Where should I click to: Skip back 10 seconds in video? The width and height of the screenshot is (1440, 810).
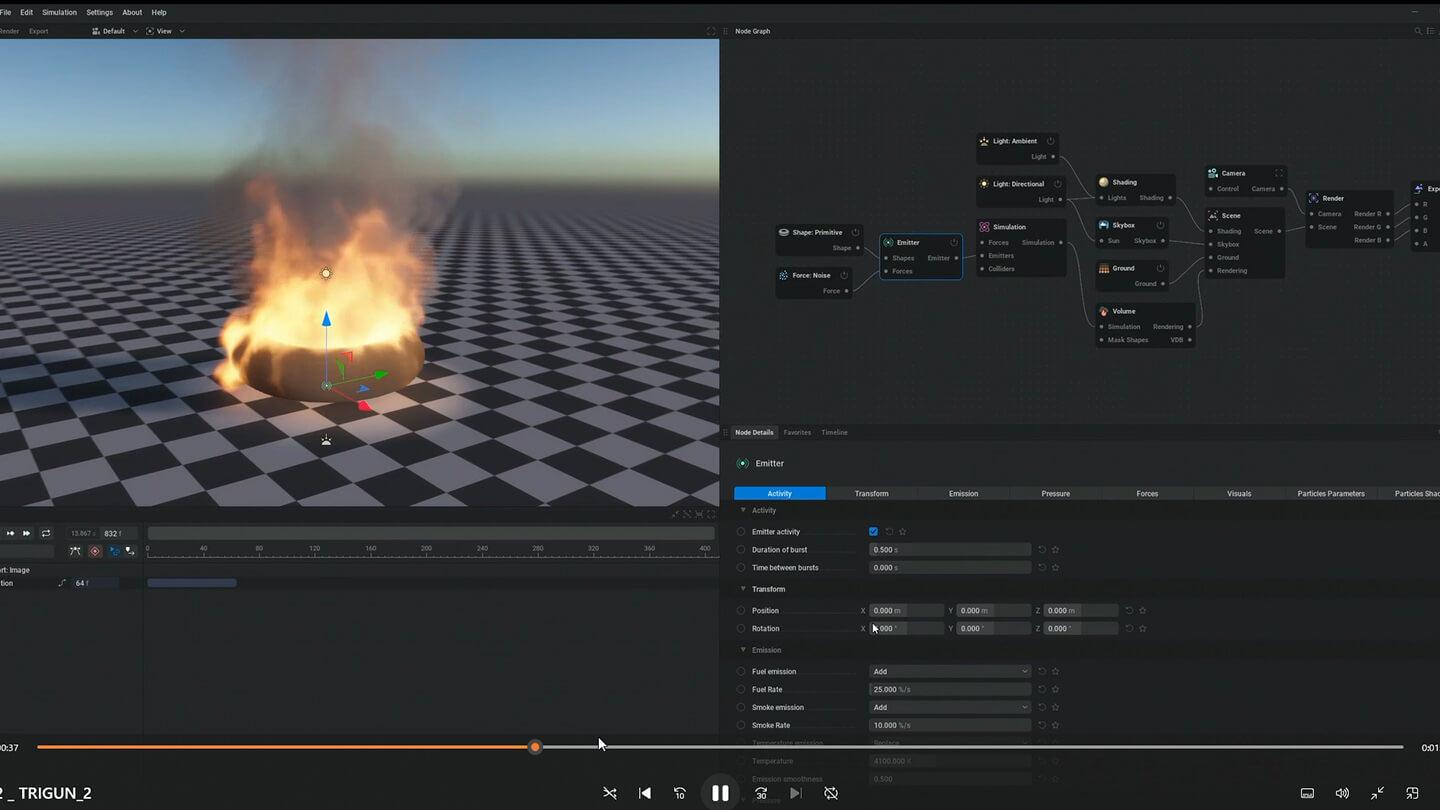tap(680, 793)
